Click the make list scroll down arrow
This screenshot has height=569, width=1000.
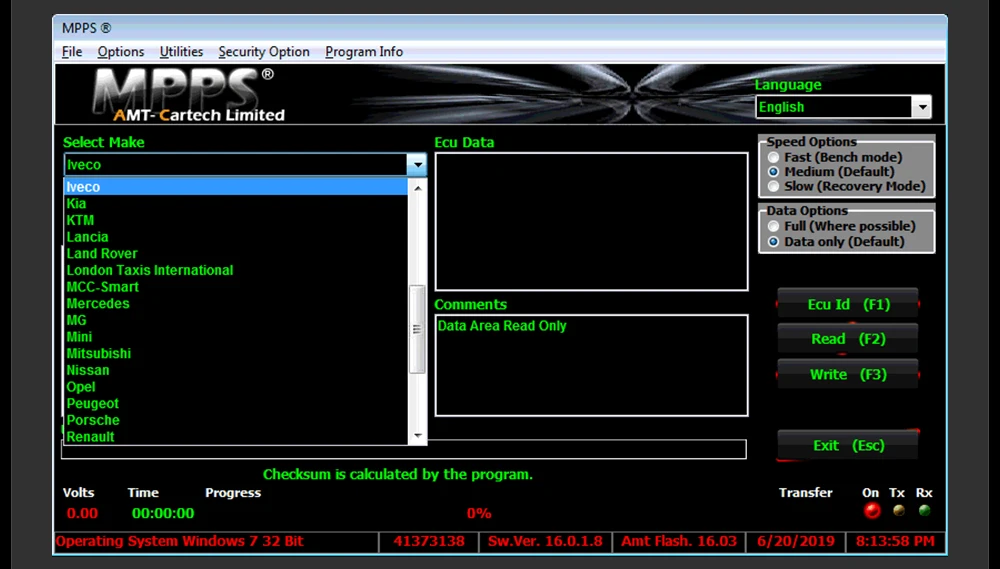418,436
